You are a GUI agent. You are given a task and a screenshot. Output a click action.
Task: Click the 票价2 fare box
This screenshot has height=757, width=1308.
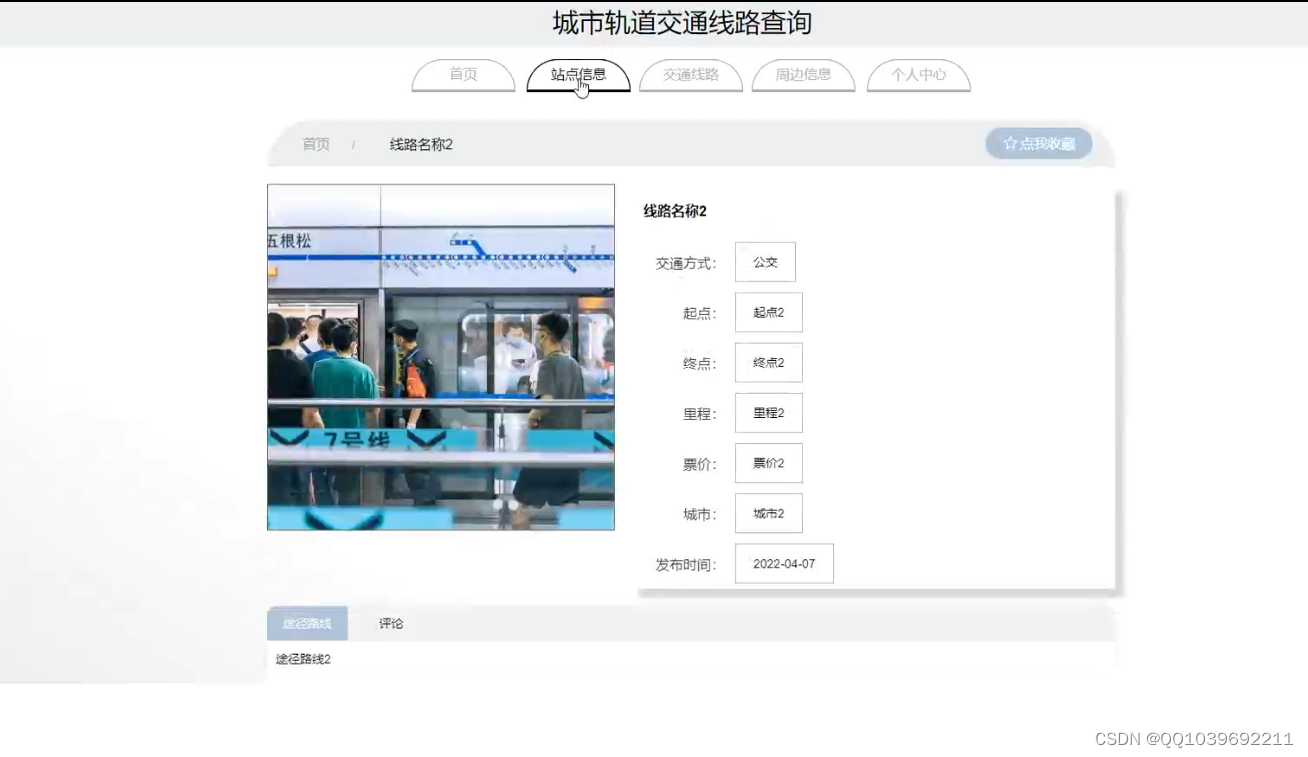point(768,462)
